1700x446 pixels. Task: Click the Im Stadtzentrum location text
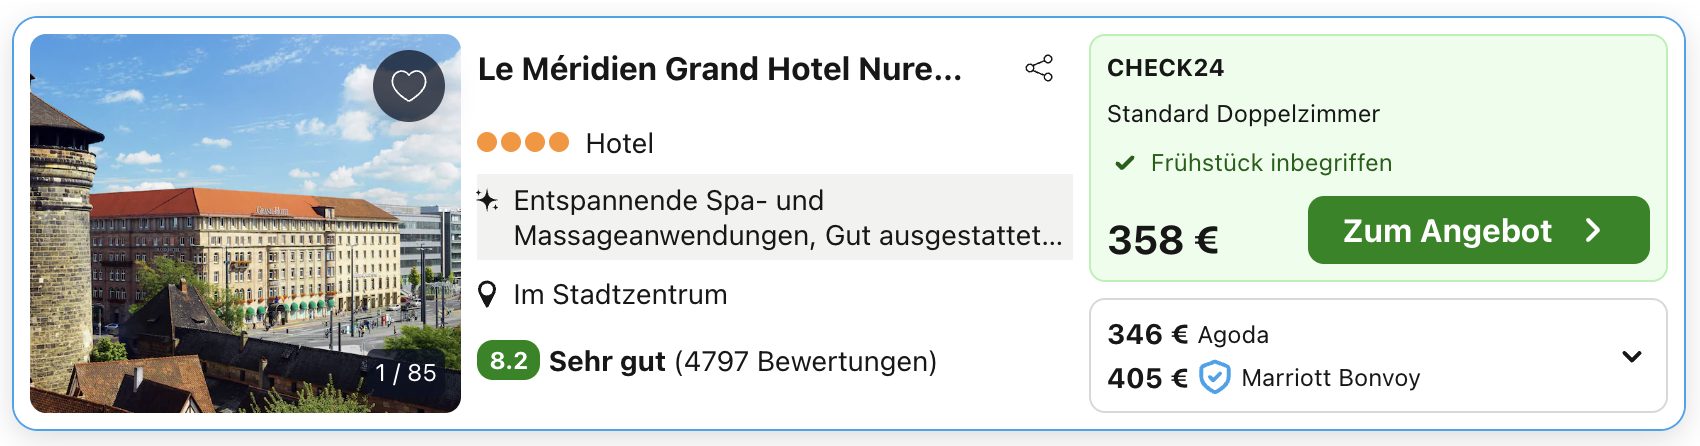620,295
